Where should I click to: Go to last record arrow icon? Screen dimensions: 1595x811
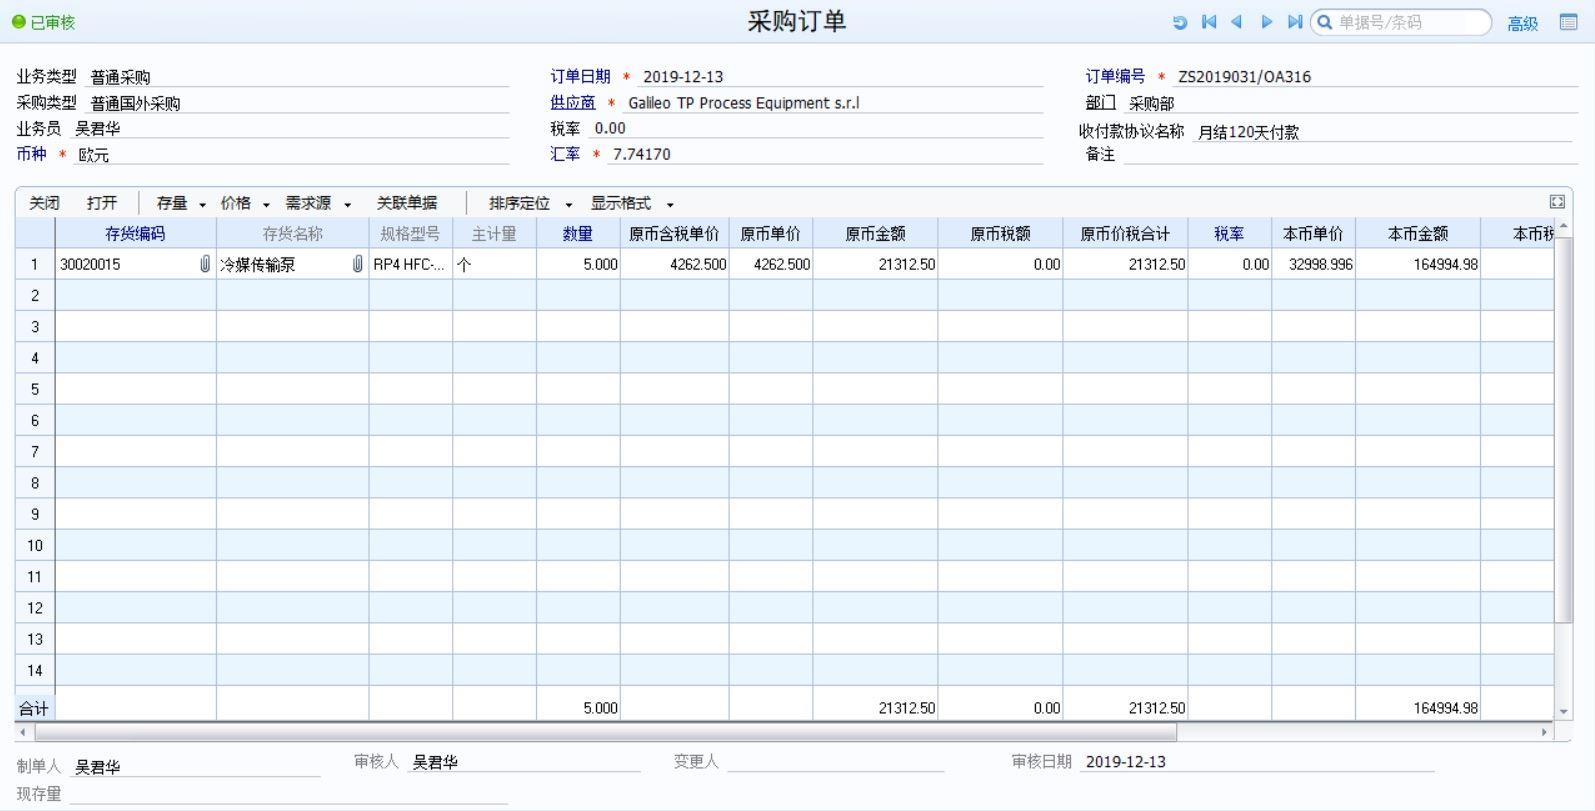pos(1295,22)
